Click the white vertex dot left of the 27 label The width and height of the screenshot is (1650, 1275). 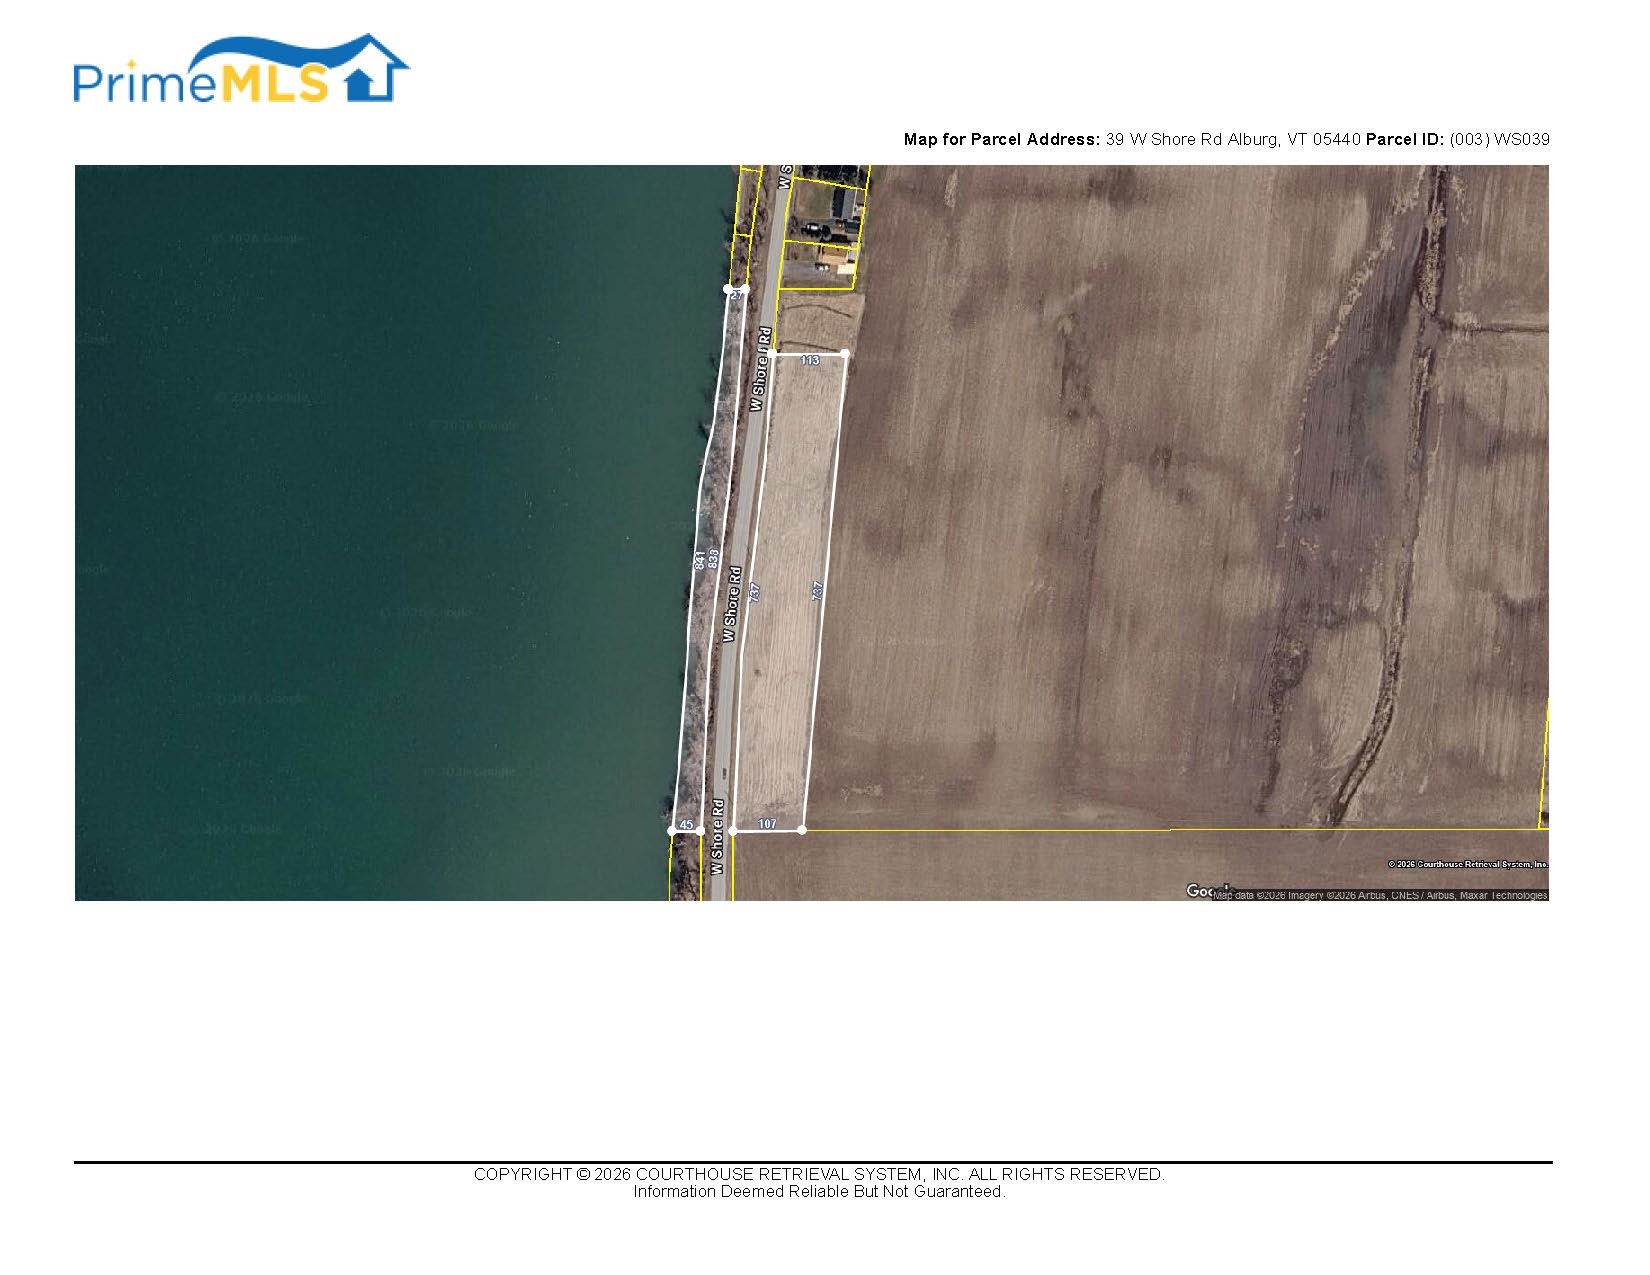point(727,289)
